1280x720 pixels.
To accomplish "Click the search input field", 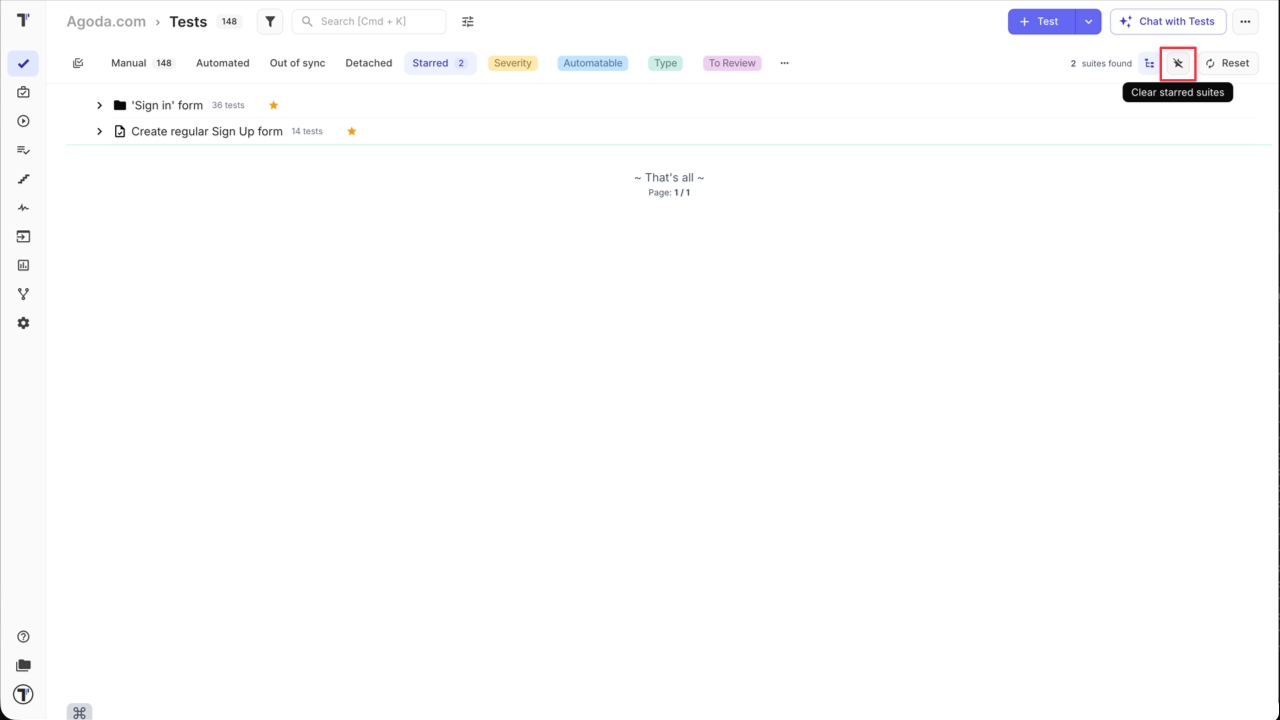I will pyautogui.click(x=369, y=21).
